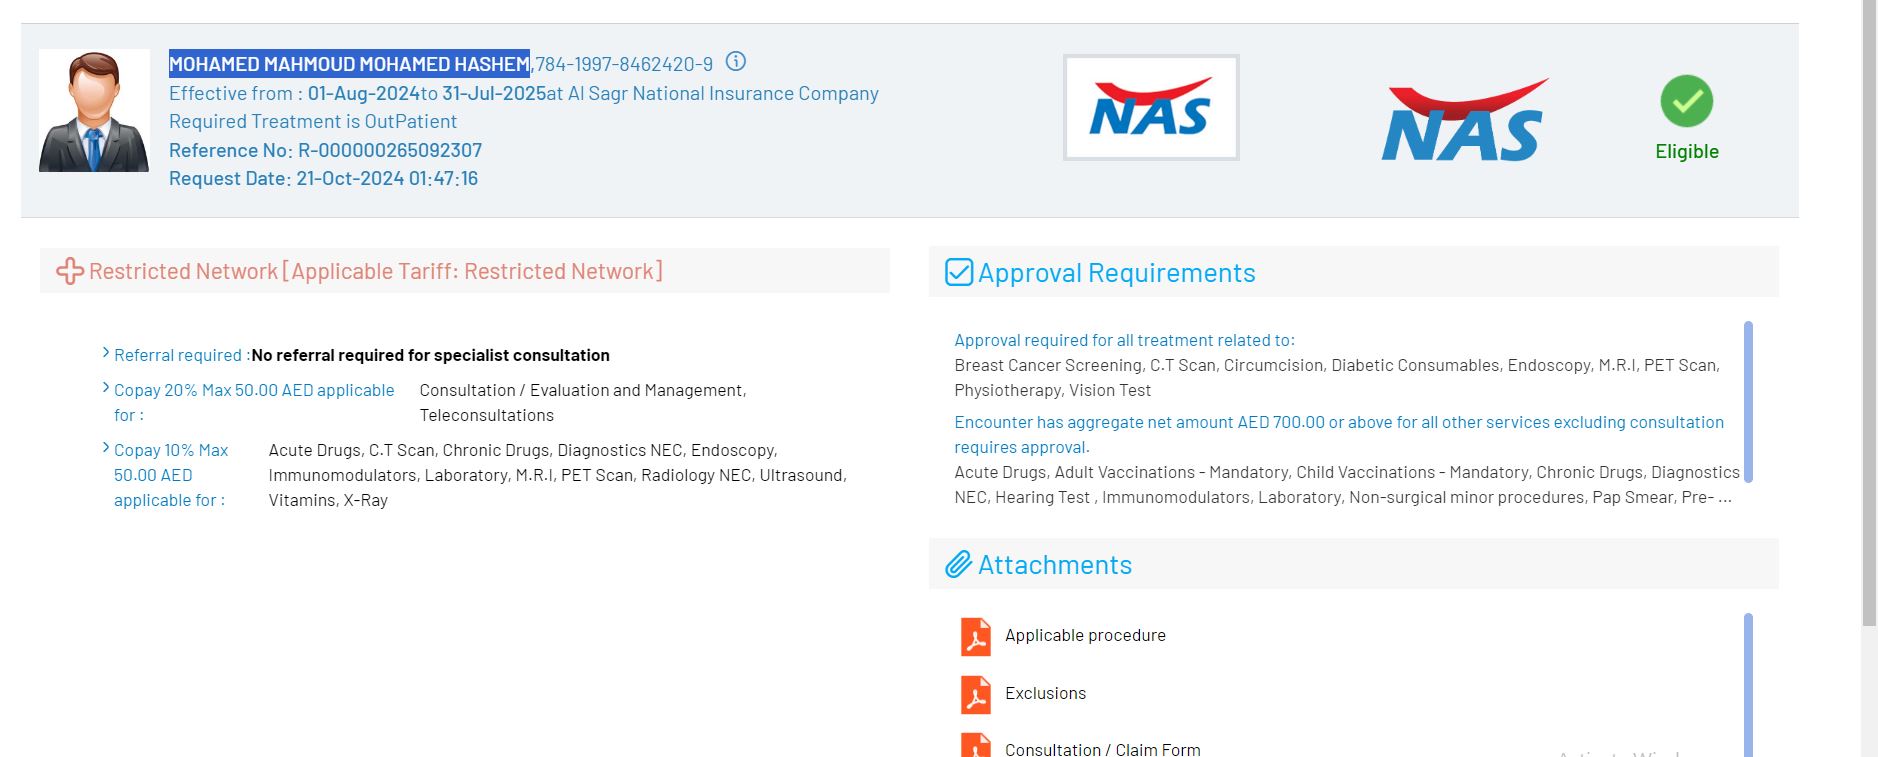This screenshot has height=757, width=1878.
Task: Click the Restricted Network tariff heading
Action: pos(376,271)
